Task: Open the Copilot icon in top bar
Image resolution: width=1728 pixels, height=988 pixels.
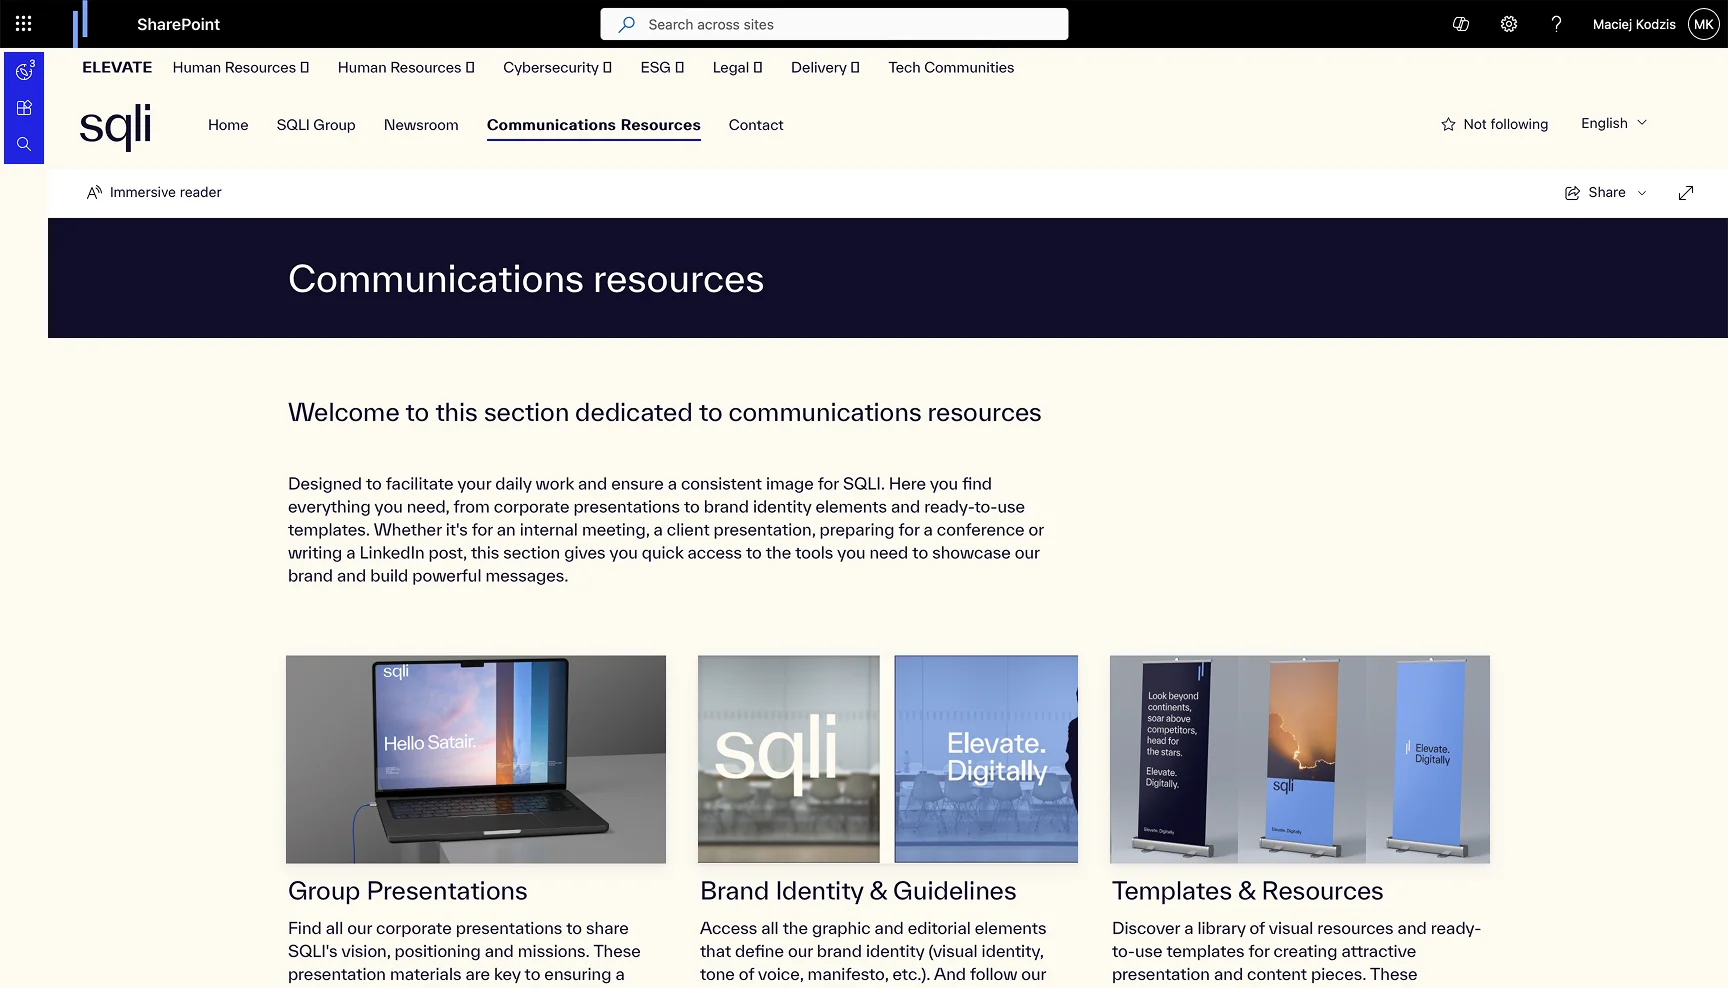Action: (1461, 24)
